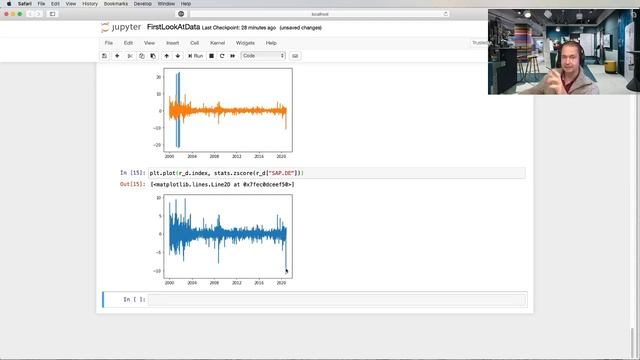Image resolution: width=640 pixels, height=360 pixels.
Task: Click the empty code cell input
Action: click(337, 300)
